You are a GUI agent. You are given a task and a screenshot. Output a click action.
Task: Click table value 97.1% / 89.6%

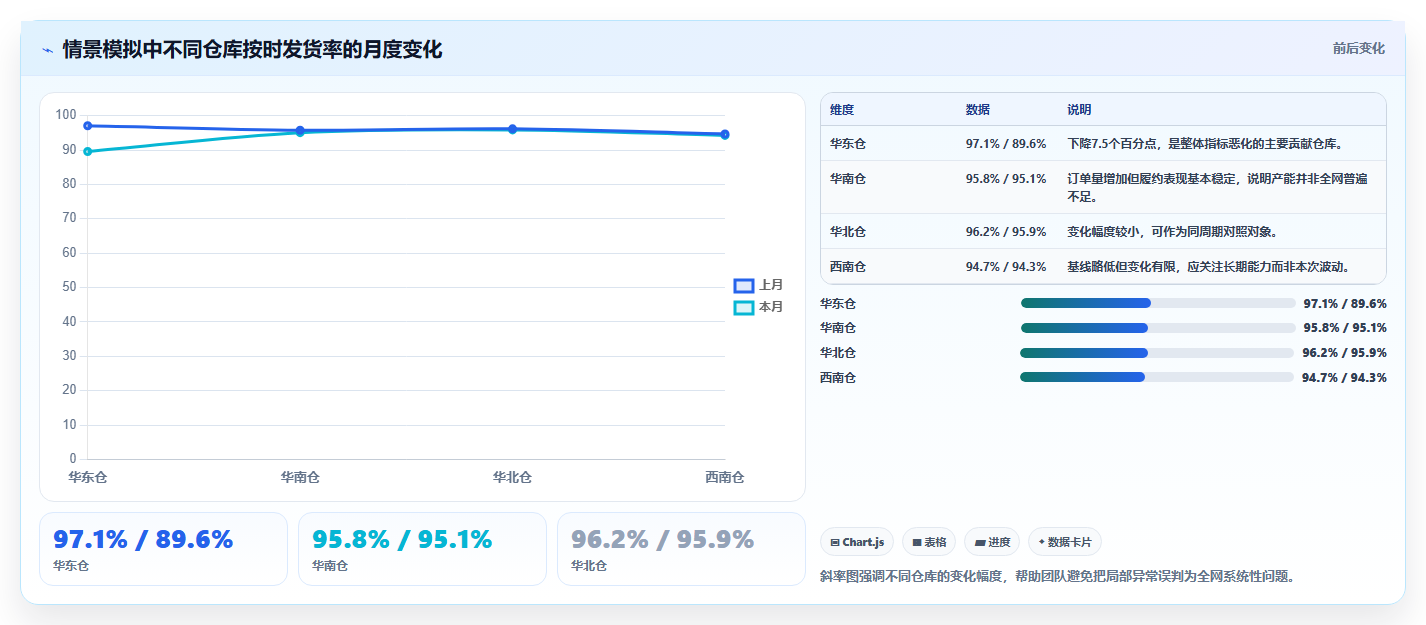1006,144
